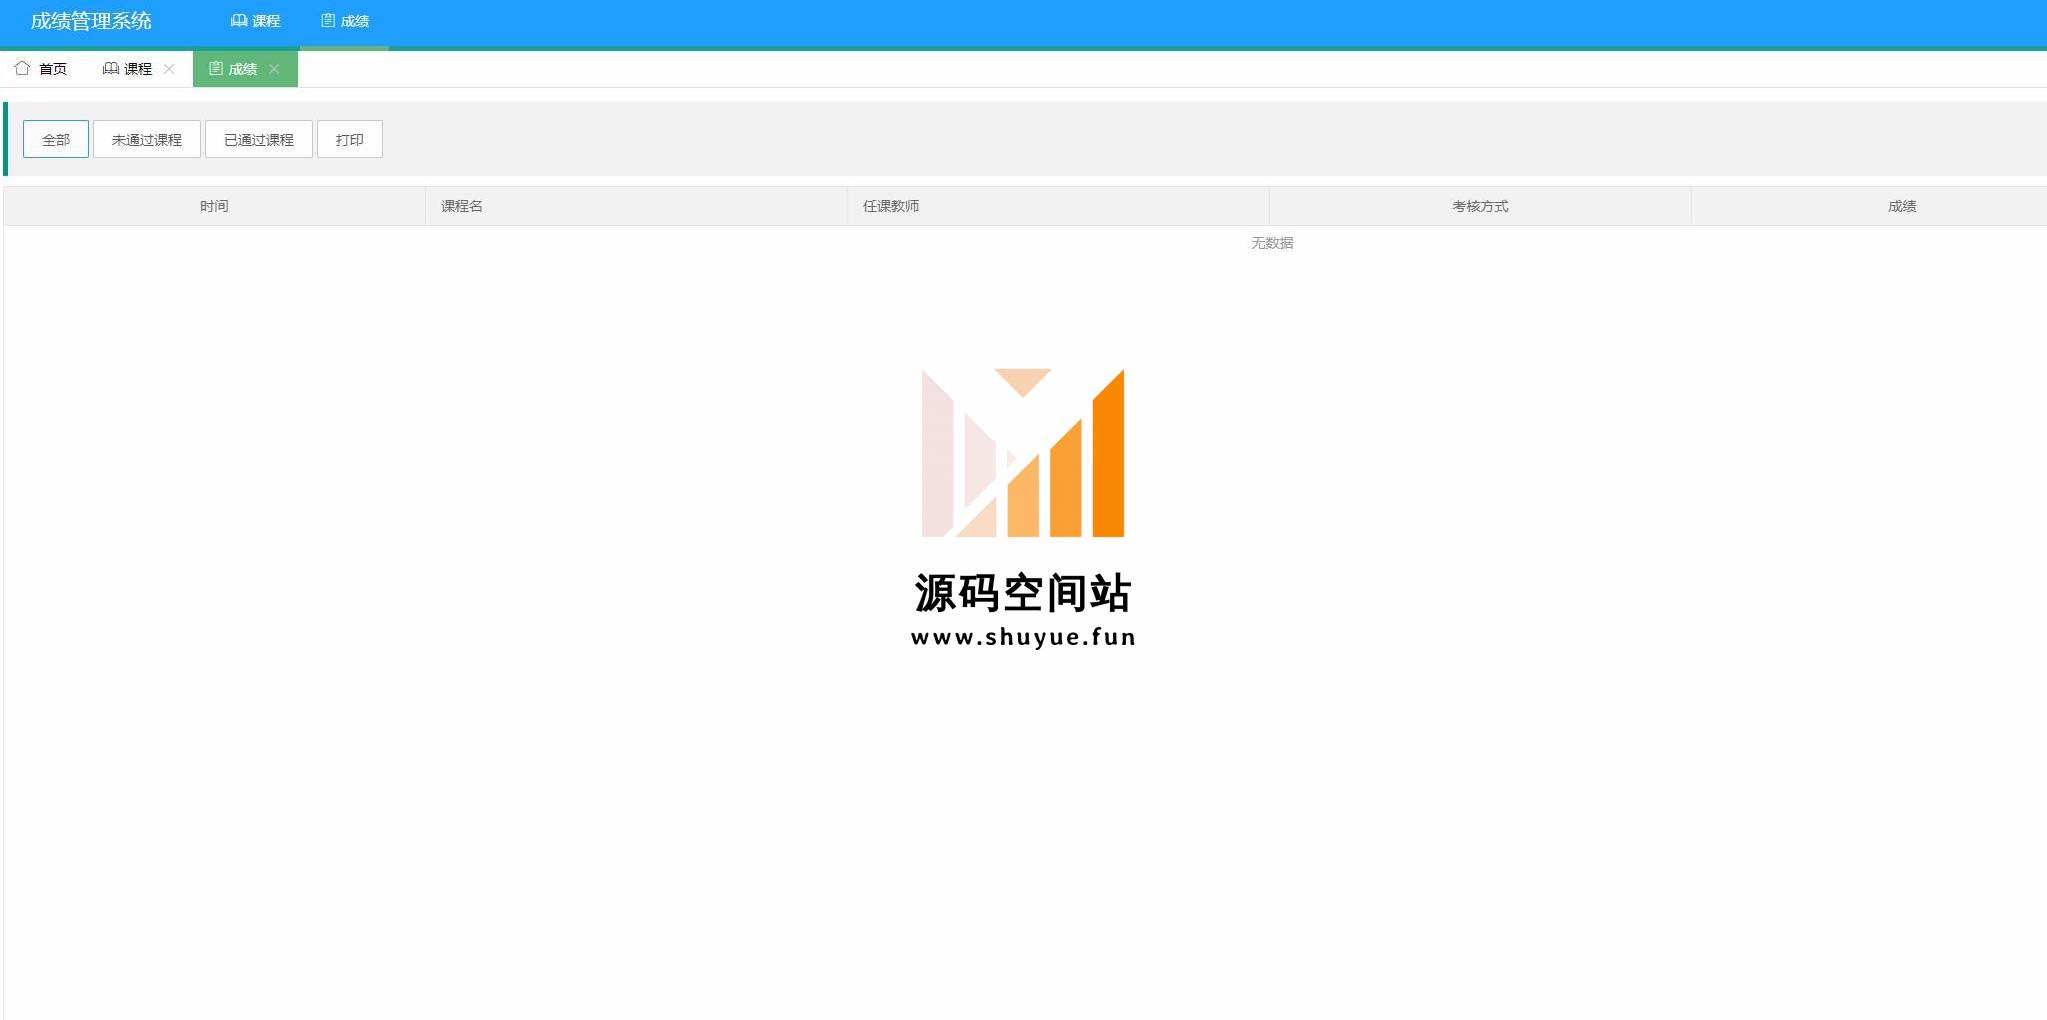Close the 成绩 page tab
The image size is (2047, 1020).
(274, 69)
